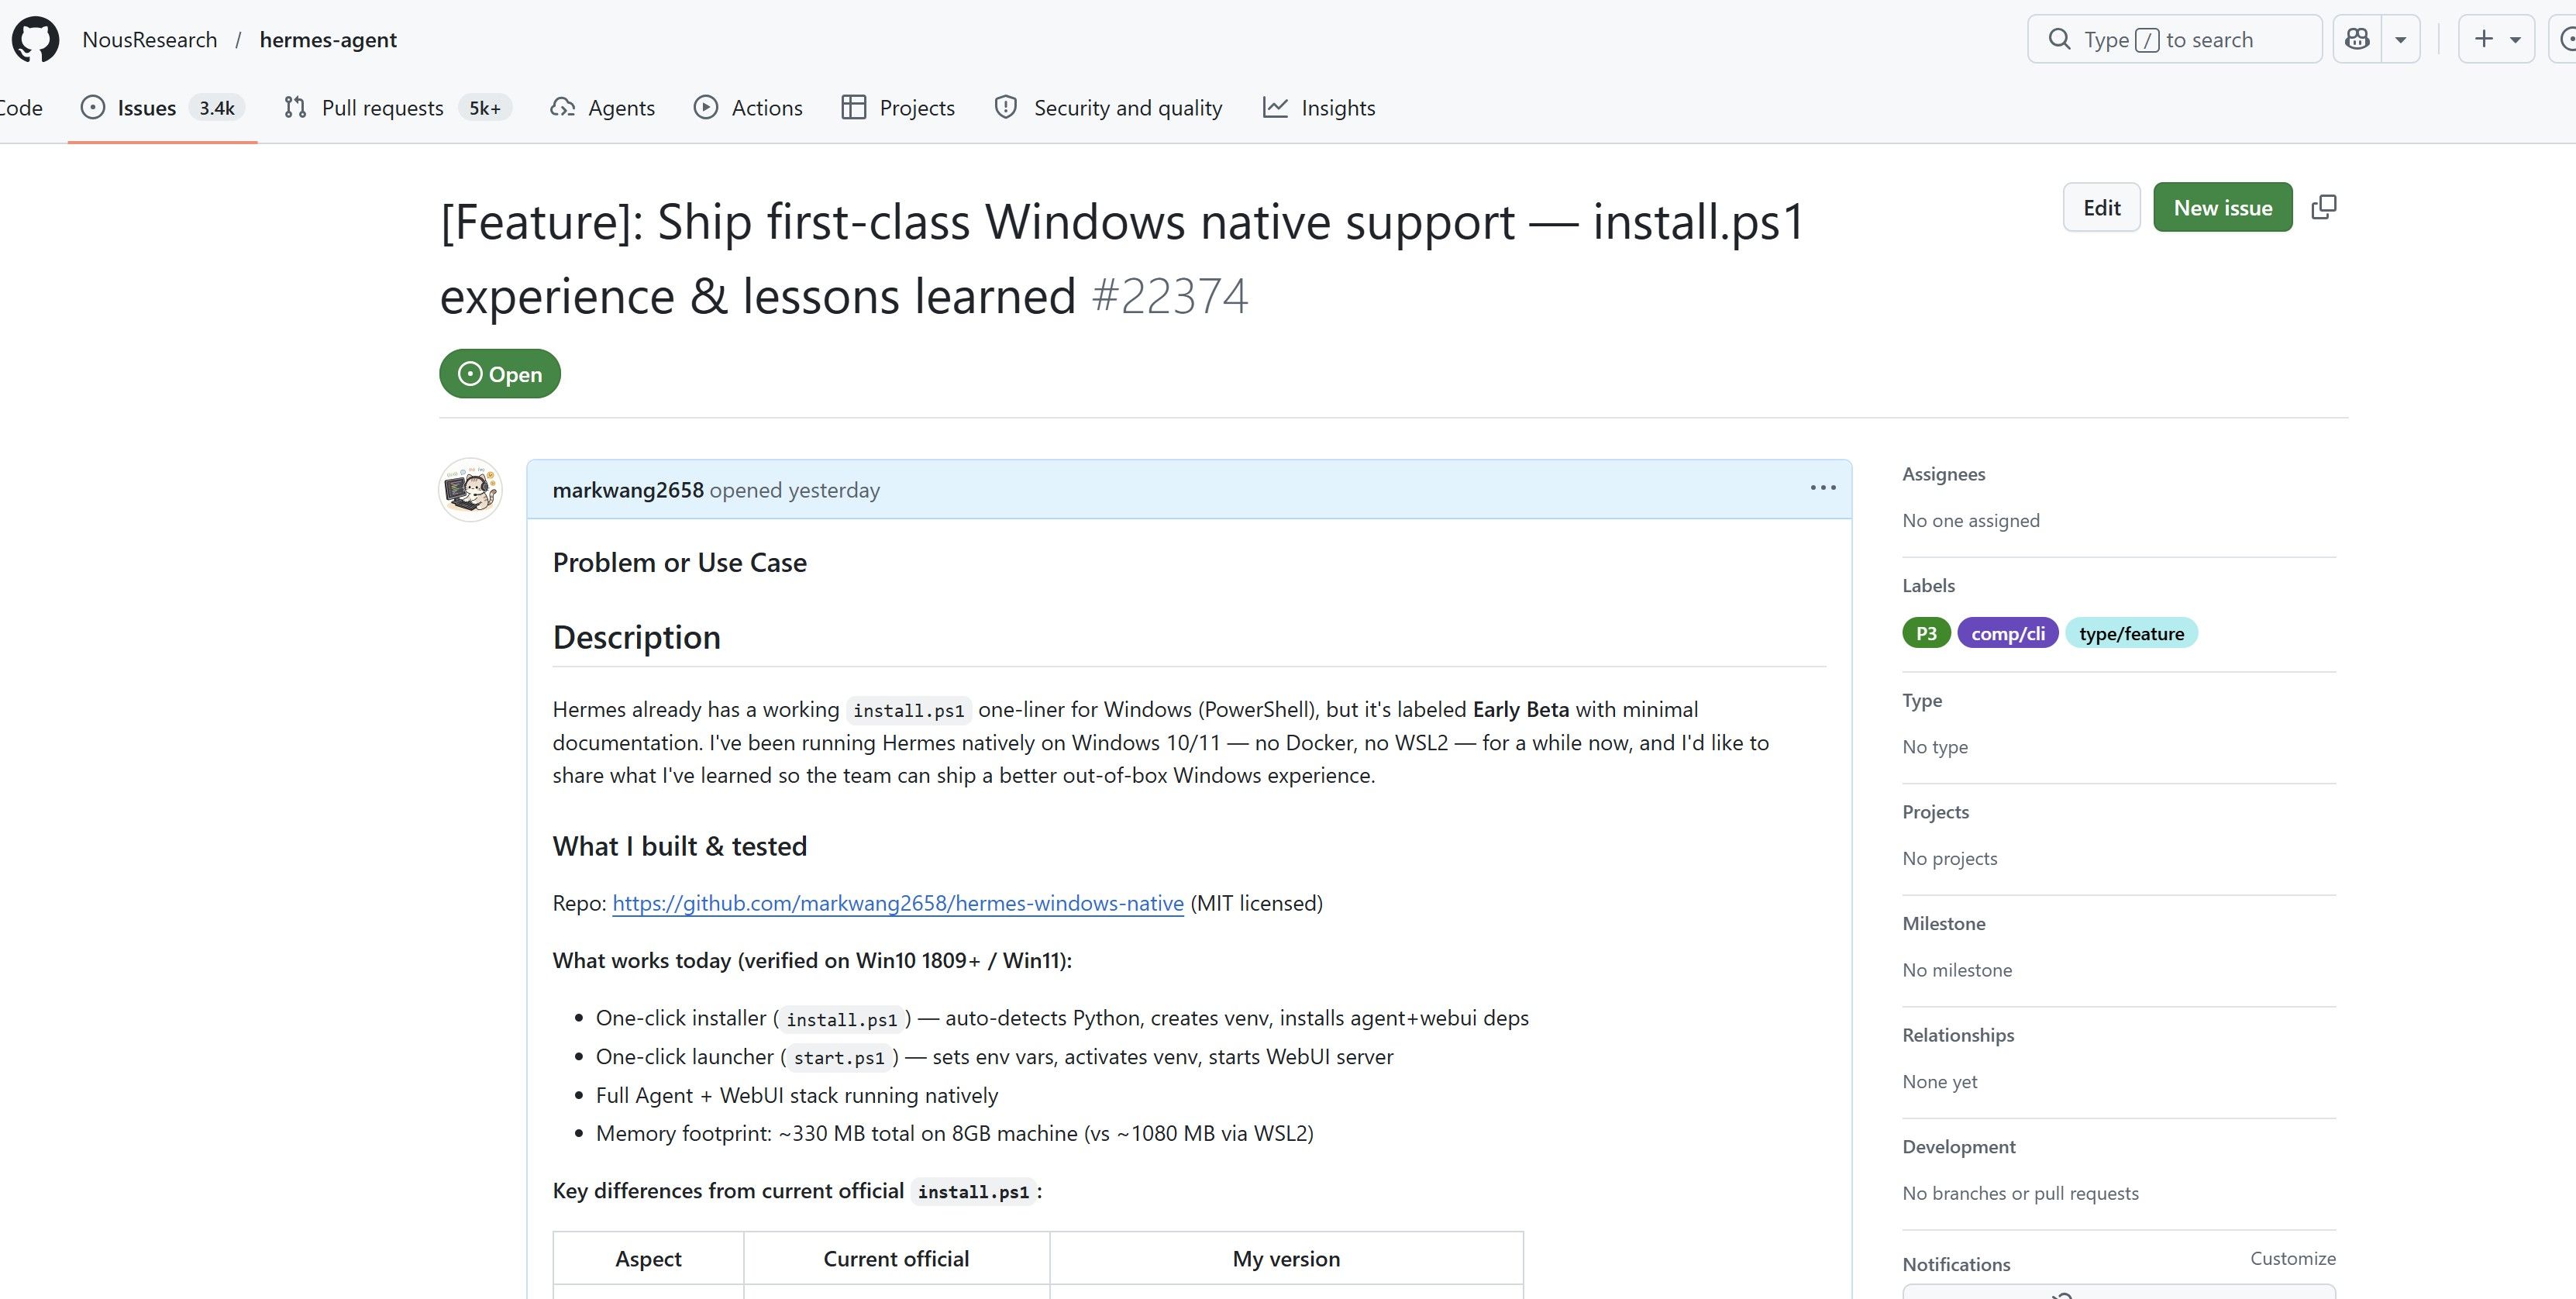Click 'No milestone' text
Viewport: 2576px width, 1299px height.
[1957, 970]
